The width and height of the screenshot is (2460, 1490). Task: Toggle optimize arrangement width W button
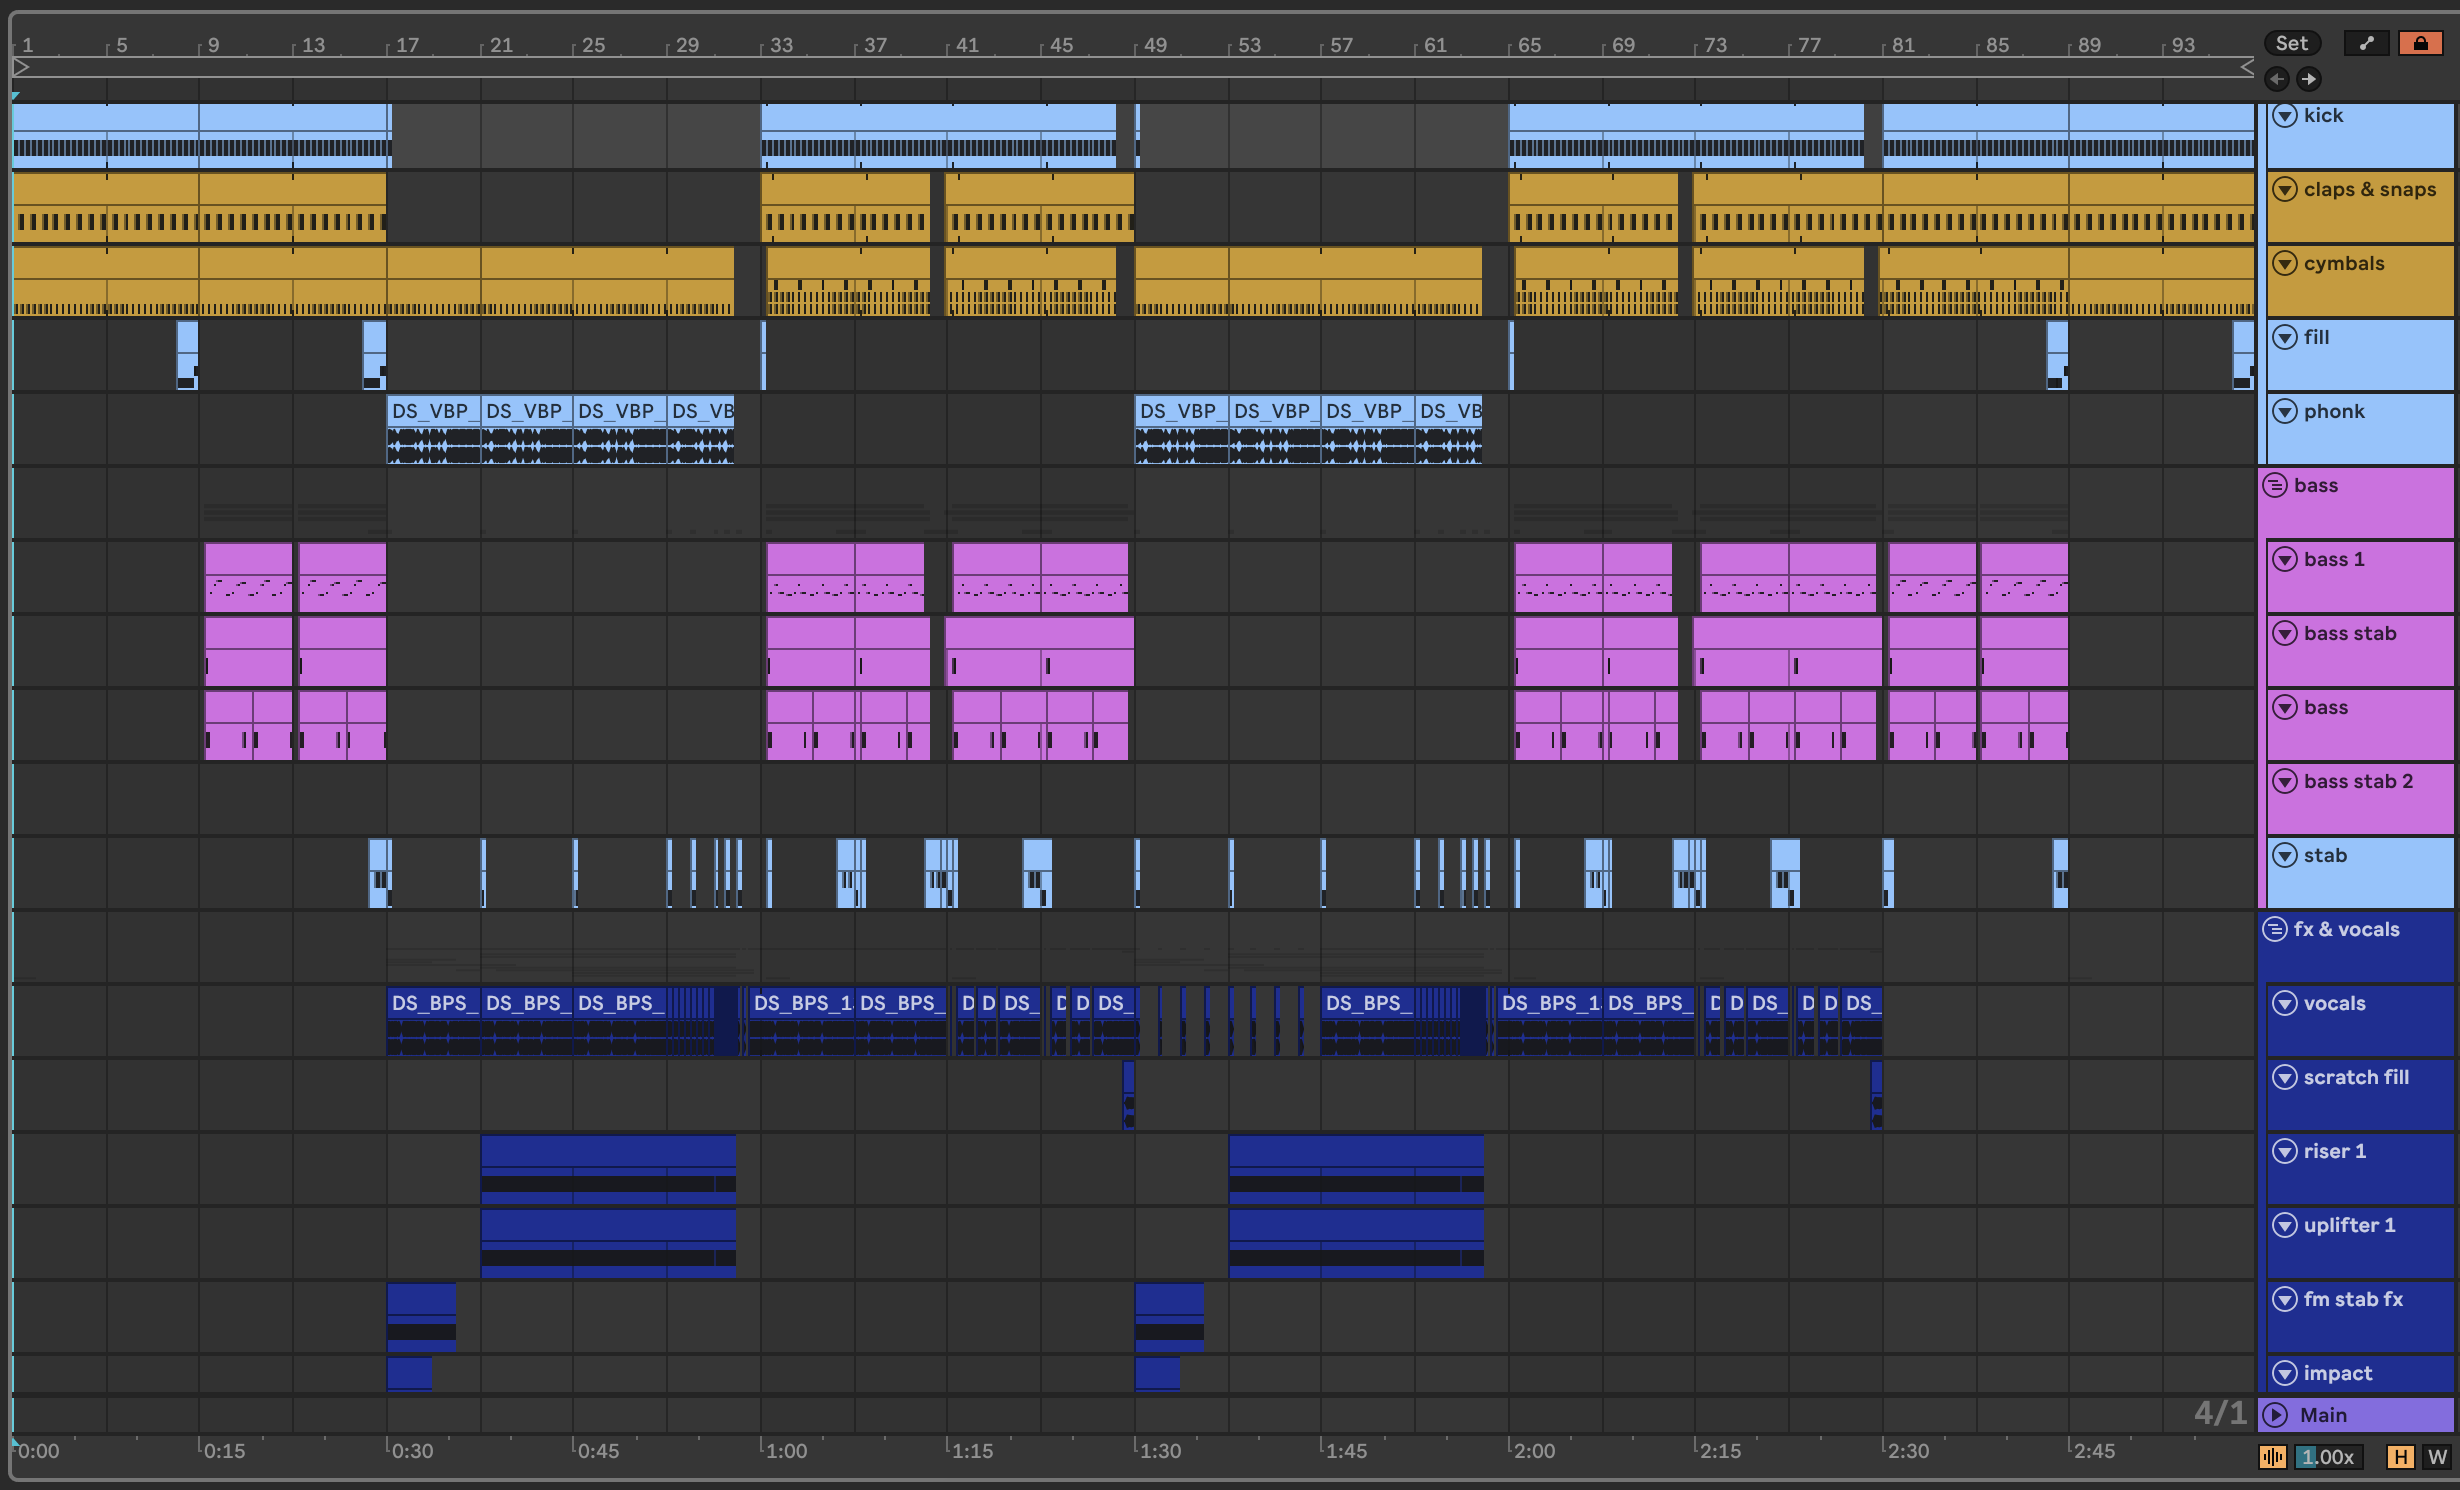click(x=2437, y=1457)
